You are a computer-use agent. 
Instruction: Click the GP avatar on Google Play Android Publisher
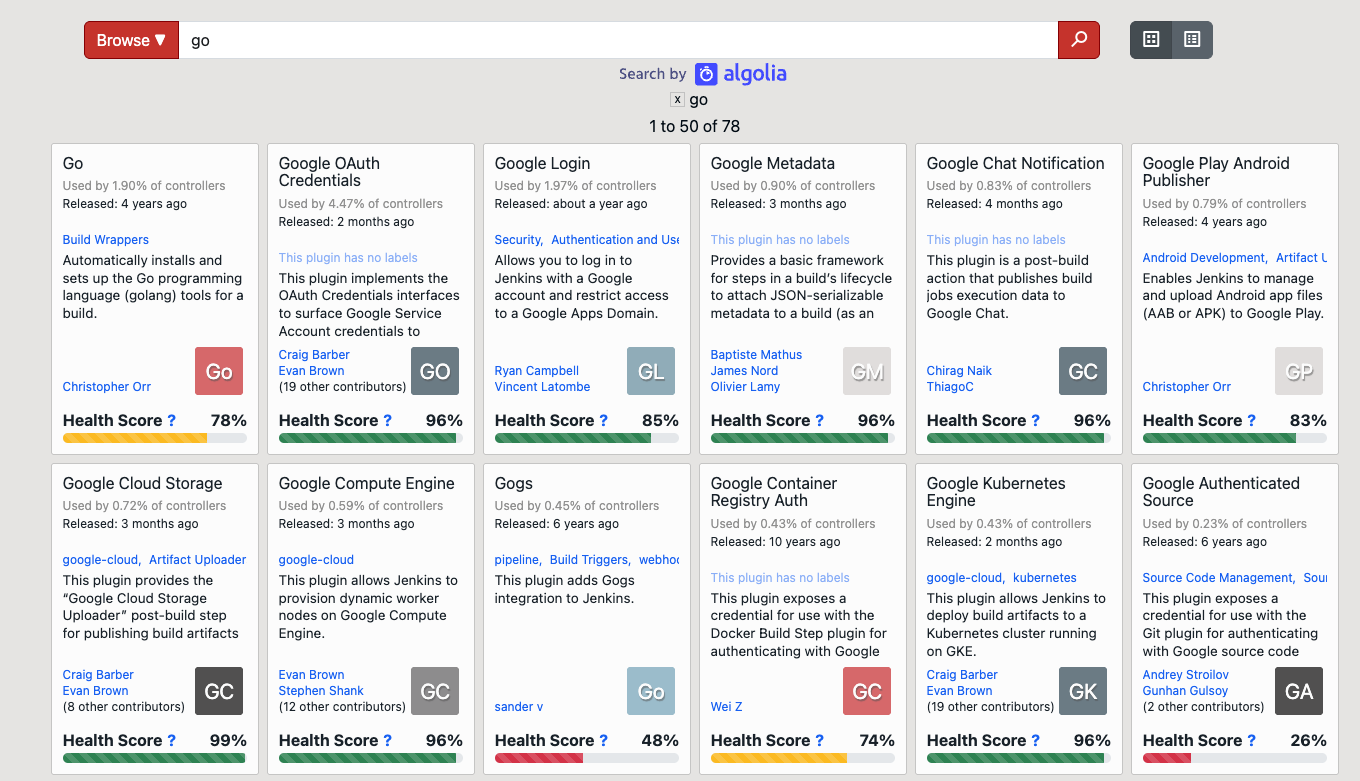click(1299, 371)
